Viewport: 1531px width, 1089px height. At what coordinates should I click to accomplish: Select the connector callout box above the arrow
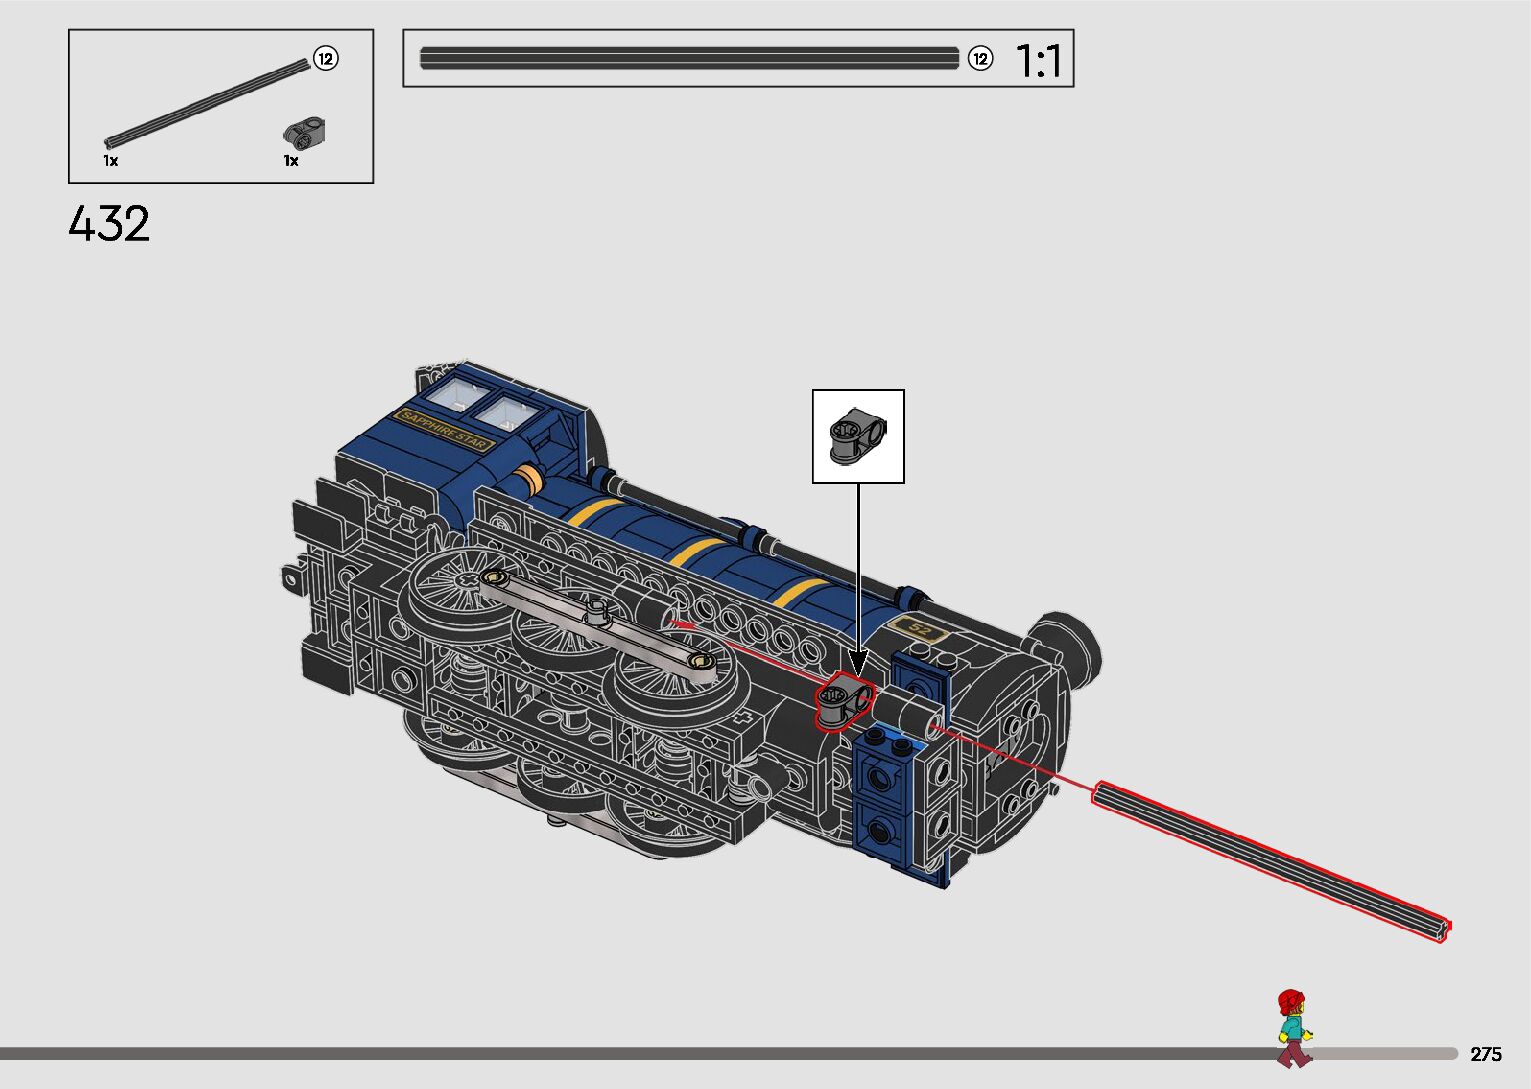pyautogui.click(x=858, y=437)
